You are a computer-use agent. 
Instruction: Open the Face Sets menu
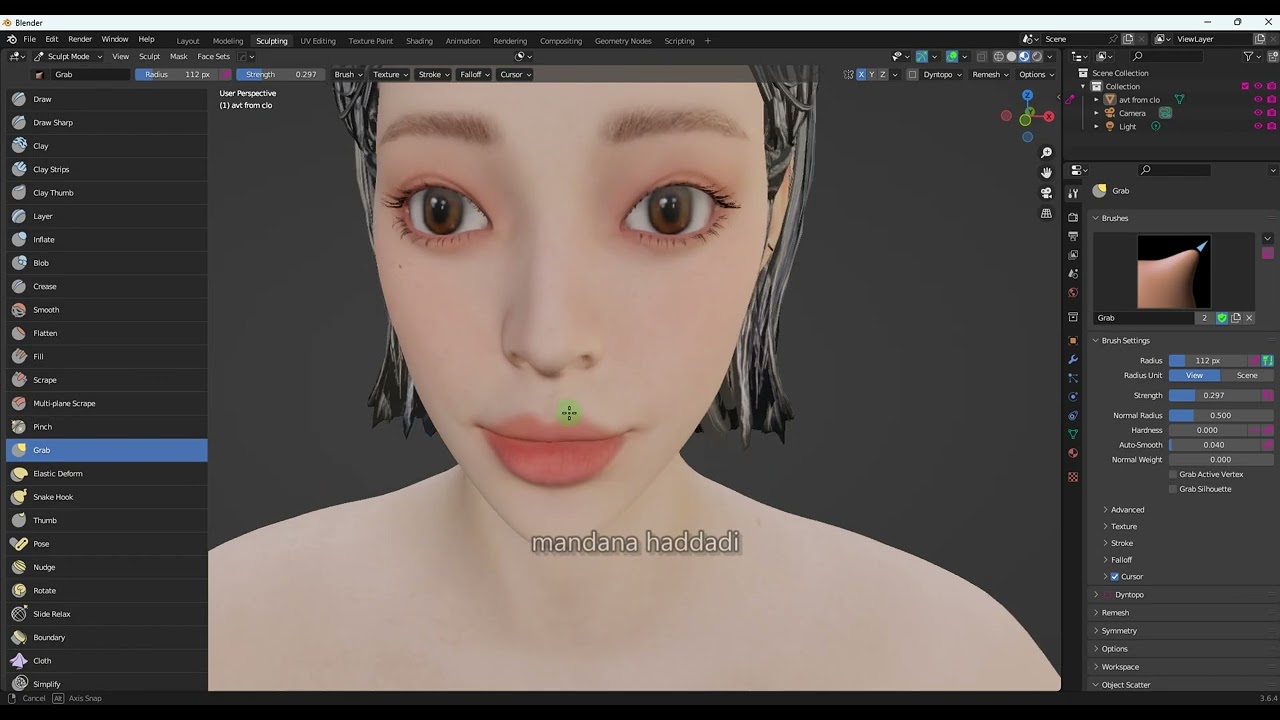213,56
